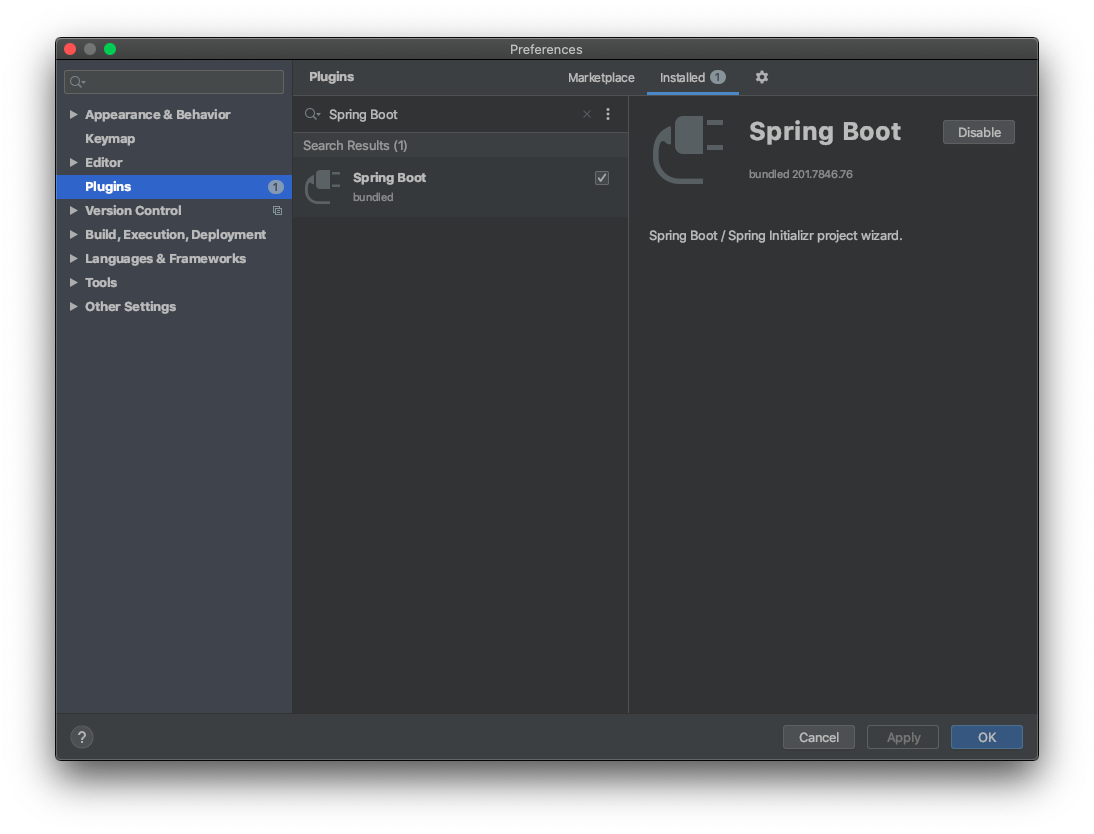Click the Installed tab update count badge
This screenshot has height=834, width=1094.
(718, 77)
